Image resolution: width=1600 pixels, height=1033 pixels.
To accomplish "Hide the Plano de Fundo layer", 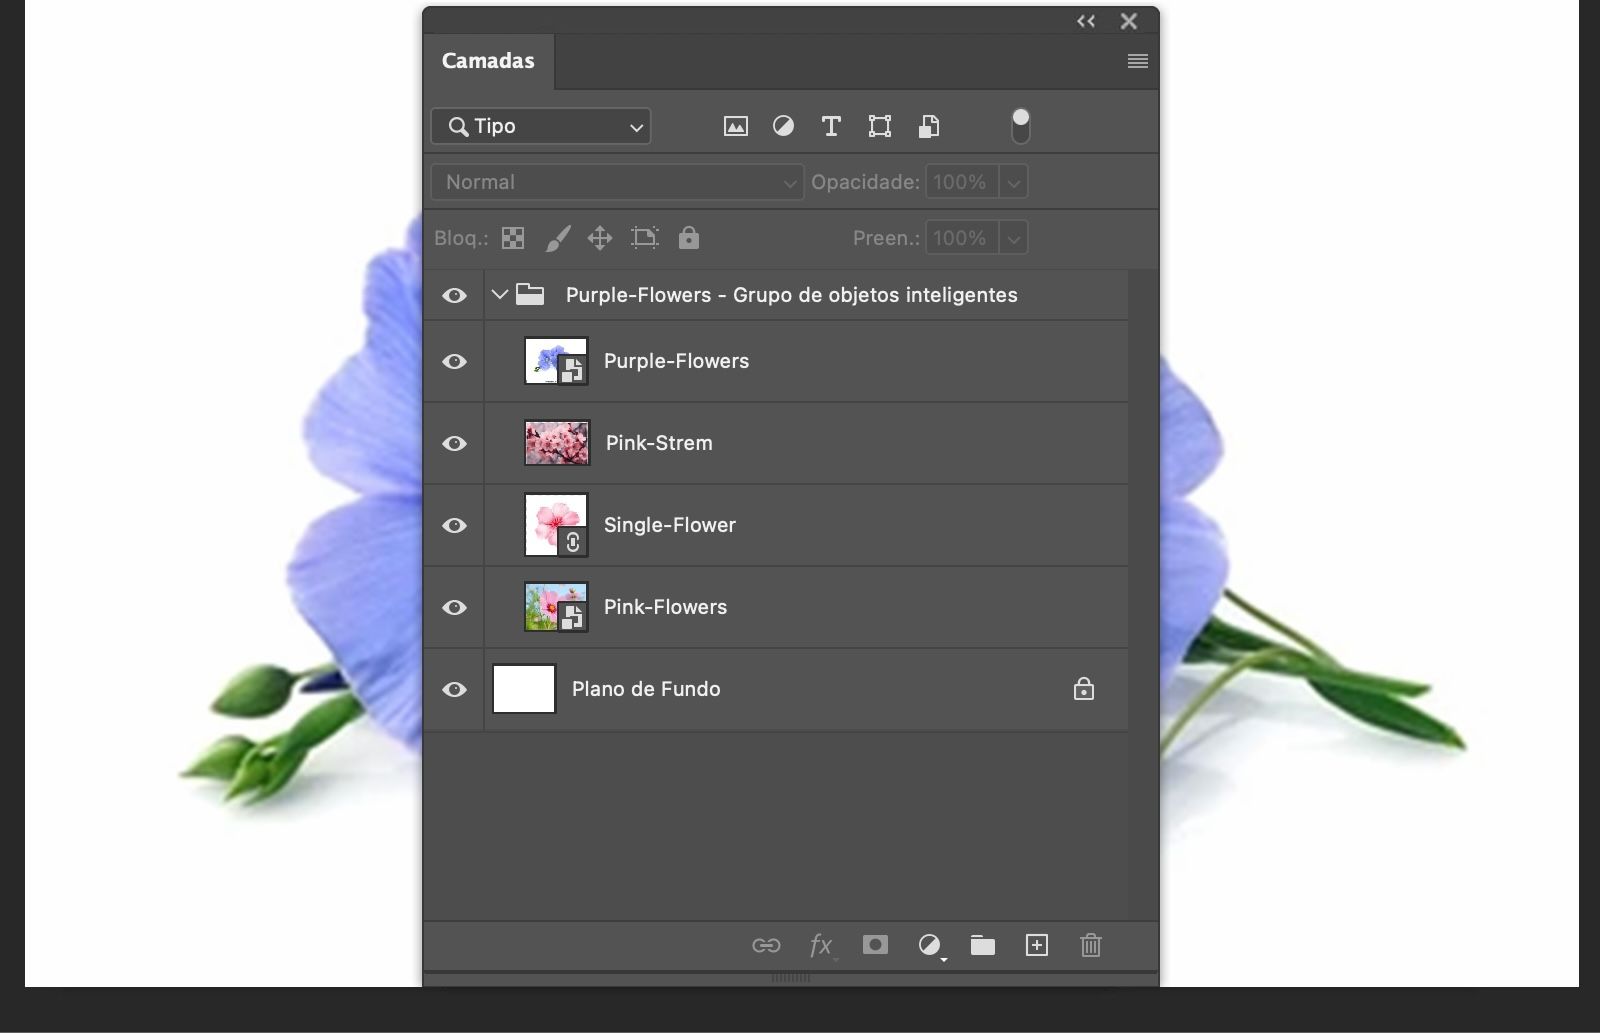I will click(x=456, y=689).
